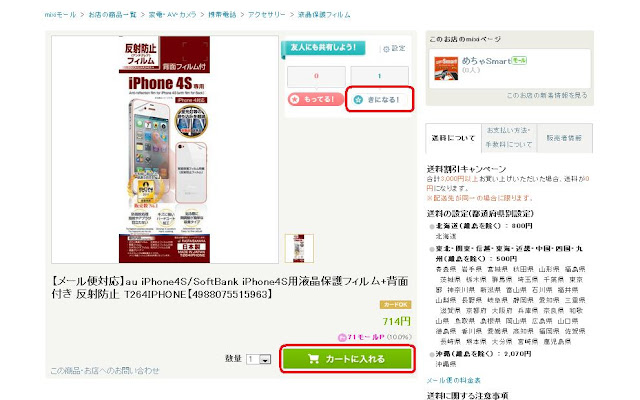The width and height of the screenshot is (640, 400).
Task: Open the 数量 quantity dropdown
Action: pos(259,359)
